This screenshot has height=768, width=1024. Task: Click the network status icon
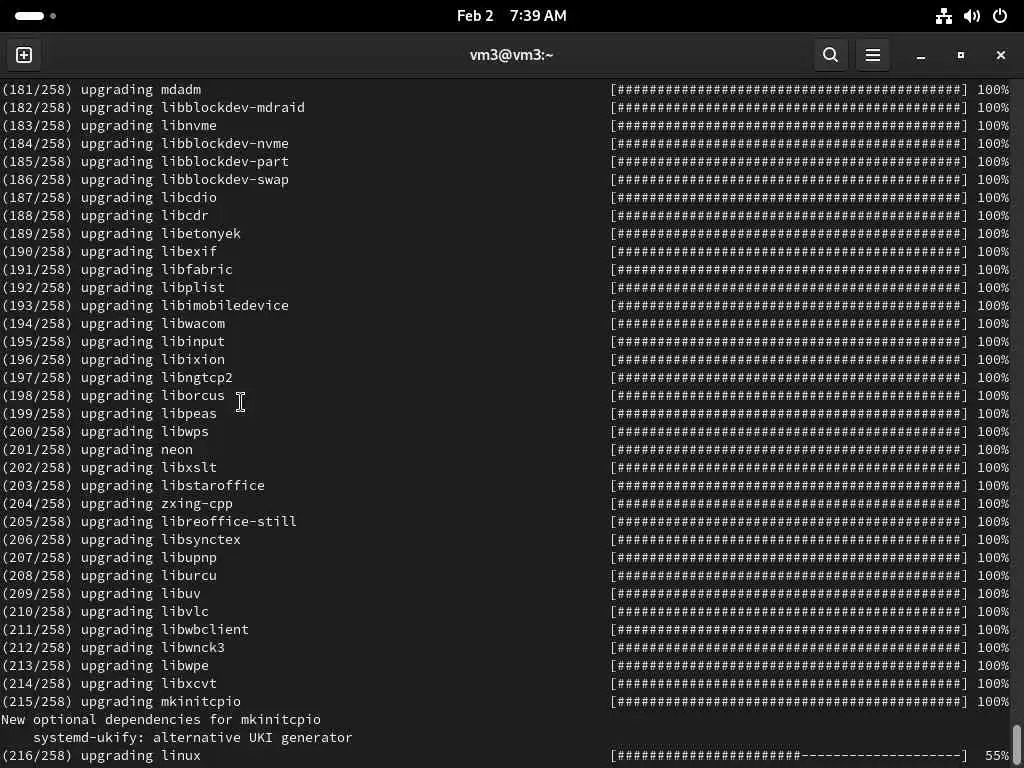pos(943,16)
